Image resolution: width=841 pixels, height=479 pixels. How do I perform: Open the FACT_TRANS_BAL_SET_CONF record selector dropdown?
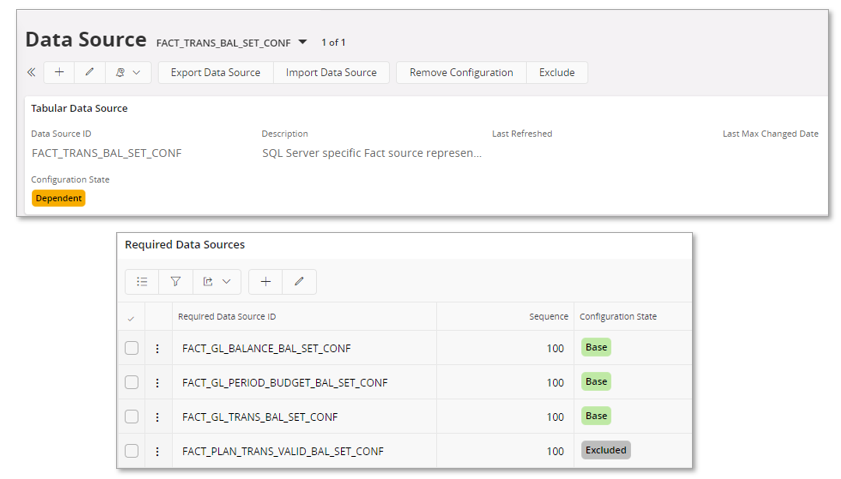click(x=302, y=42)
